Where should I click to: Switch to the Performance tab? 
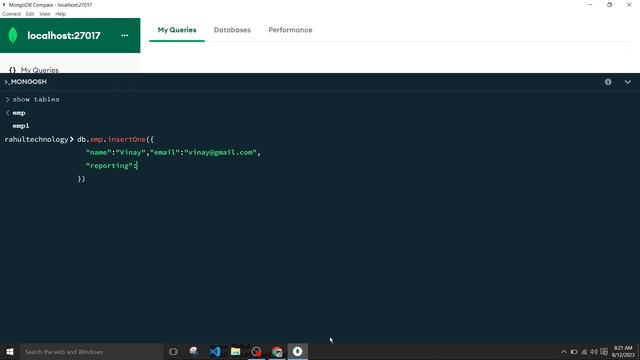[x=290, y=30]
